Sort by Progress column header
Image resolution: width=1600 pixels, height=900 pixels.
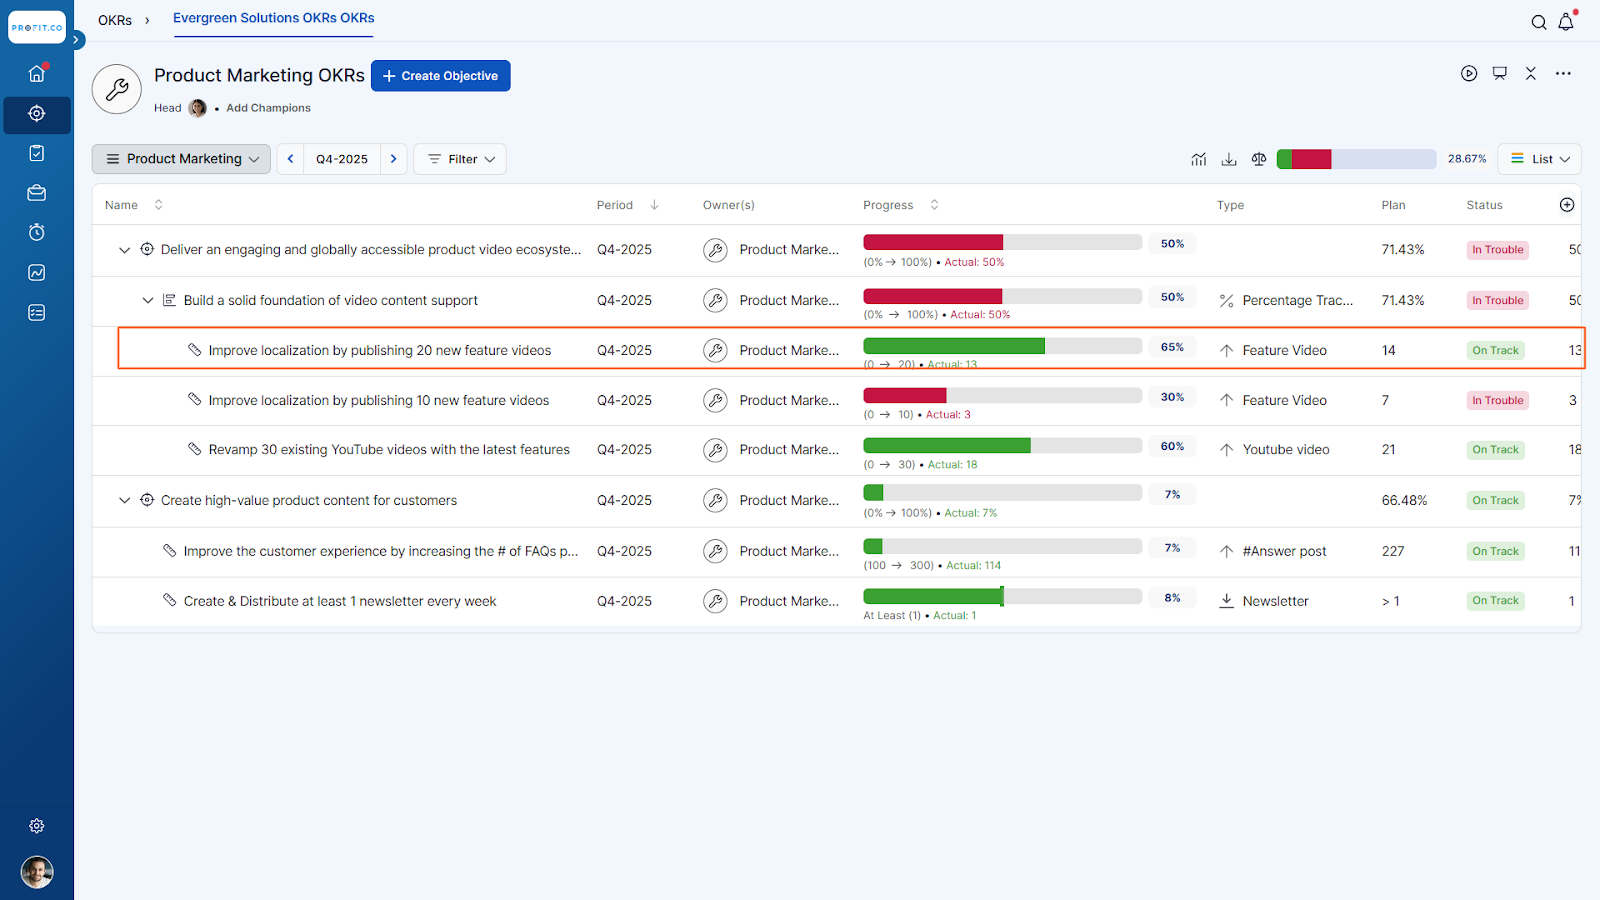click(901, 205)
